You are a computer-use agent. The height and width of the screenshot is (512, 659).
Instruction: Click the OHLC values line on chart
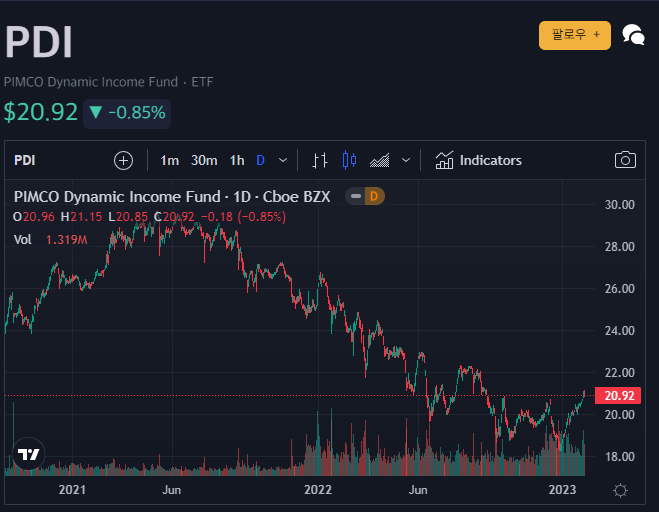point(149,217)
